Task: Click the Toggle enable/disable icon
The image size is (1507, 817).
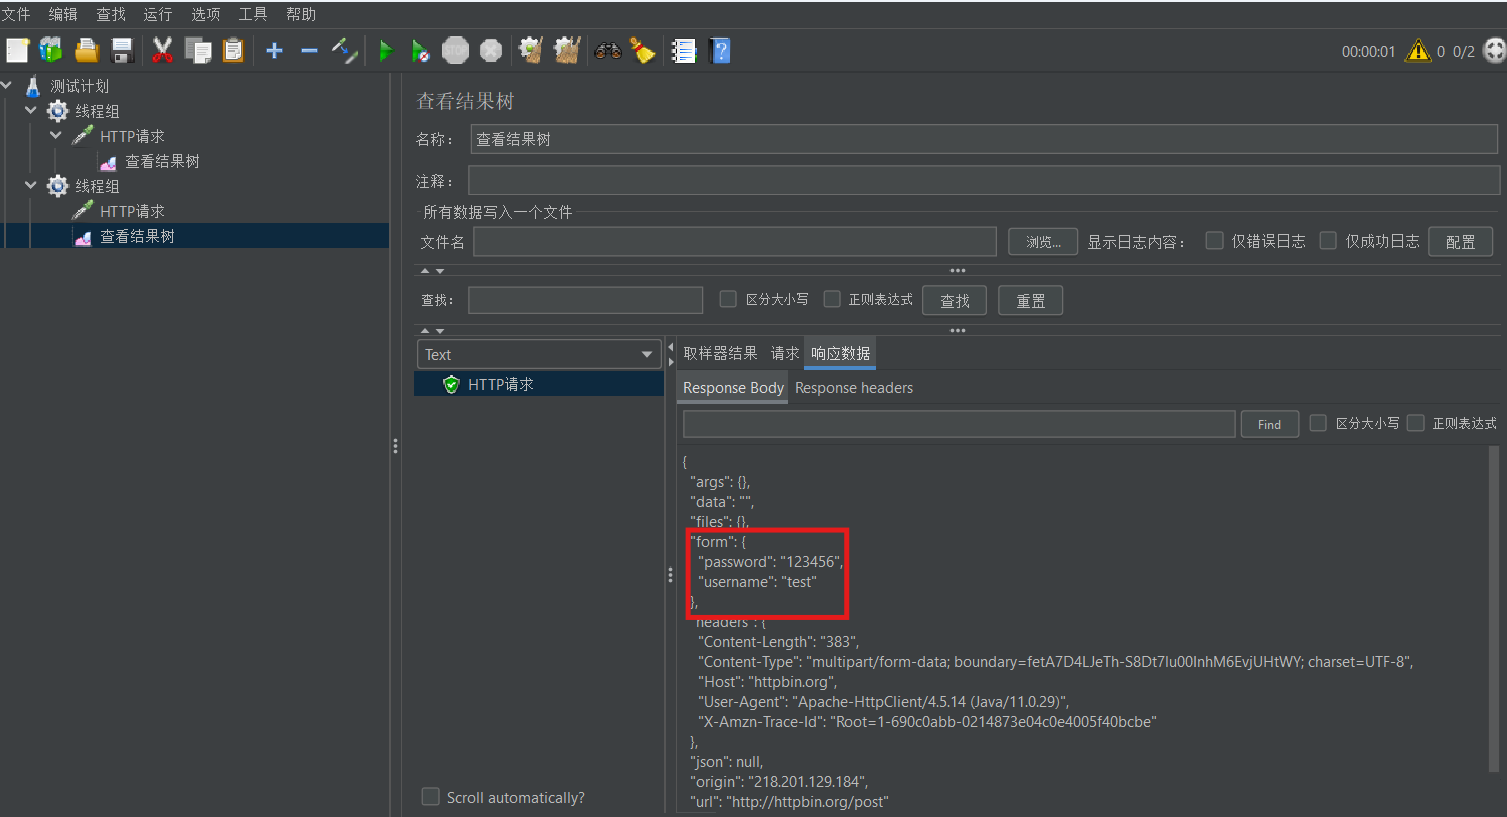Action: pyautogui.click(x=344, y=50)
